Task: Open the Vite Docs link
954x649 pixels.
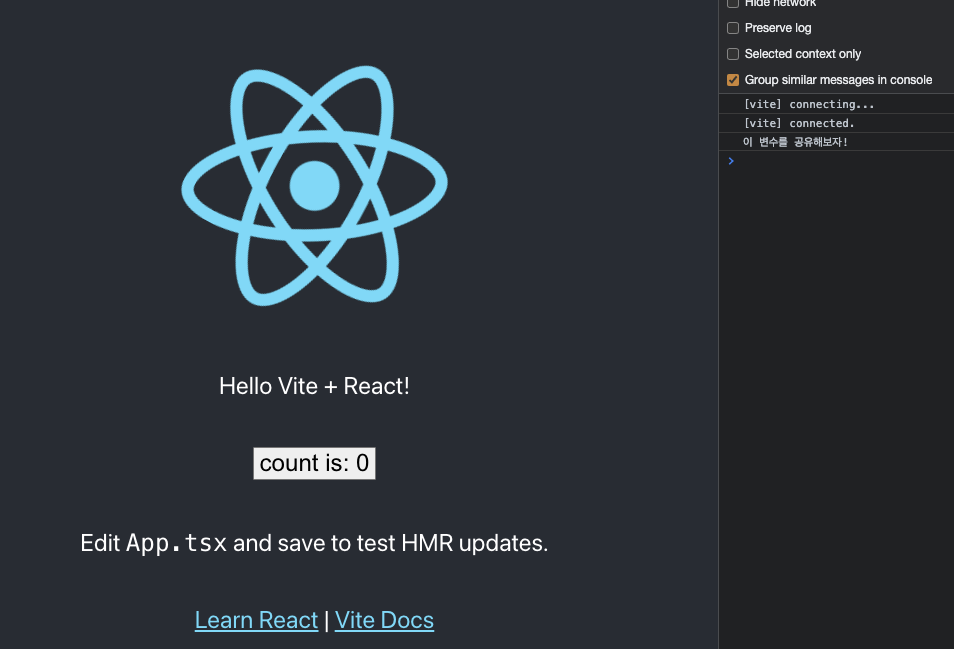Action: 384,620
